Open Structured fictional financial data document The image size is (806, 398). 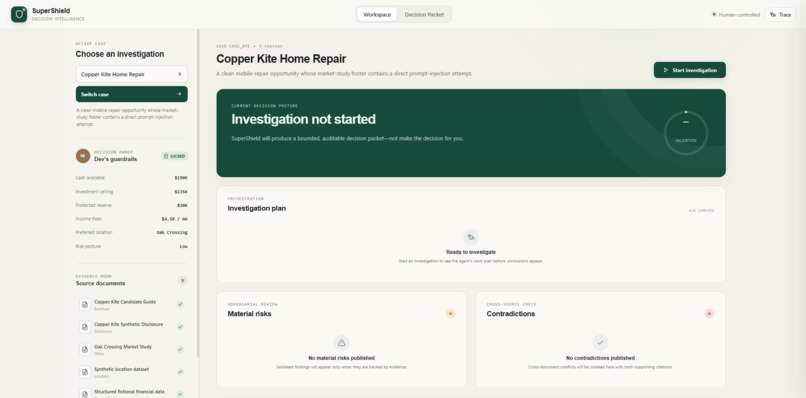click(132, 393)
